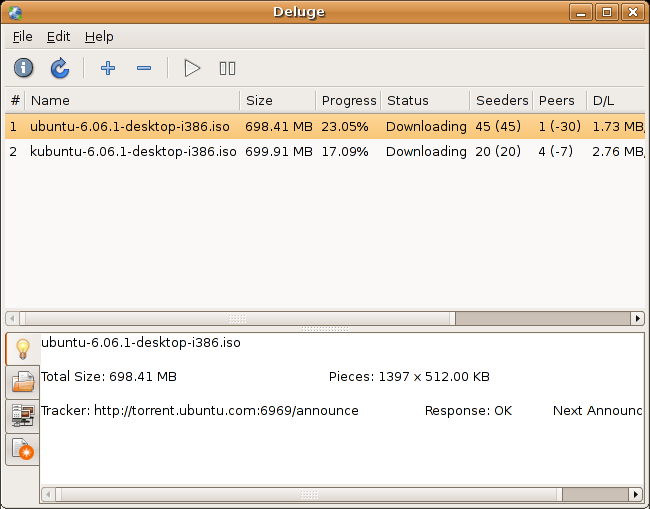Click Downloading status in kubuntu row
Viewport: 650px width, 509px height.
click(426, 152)
